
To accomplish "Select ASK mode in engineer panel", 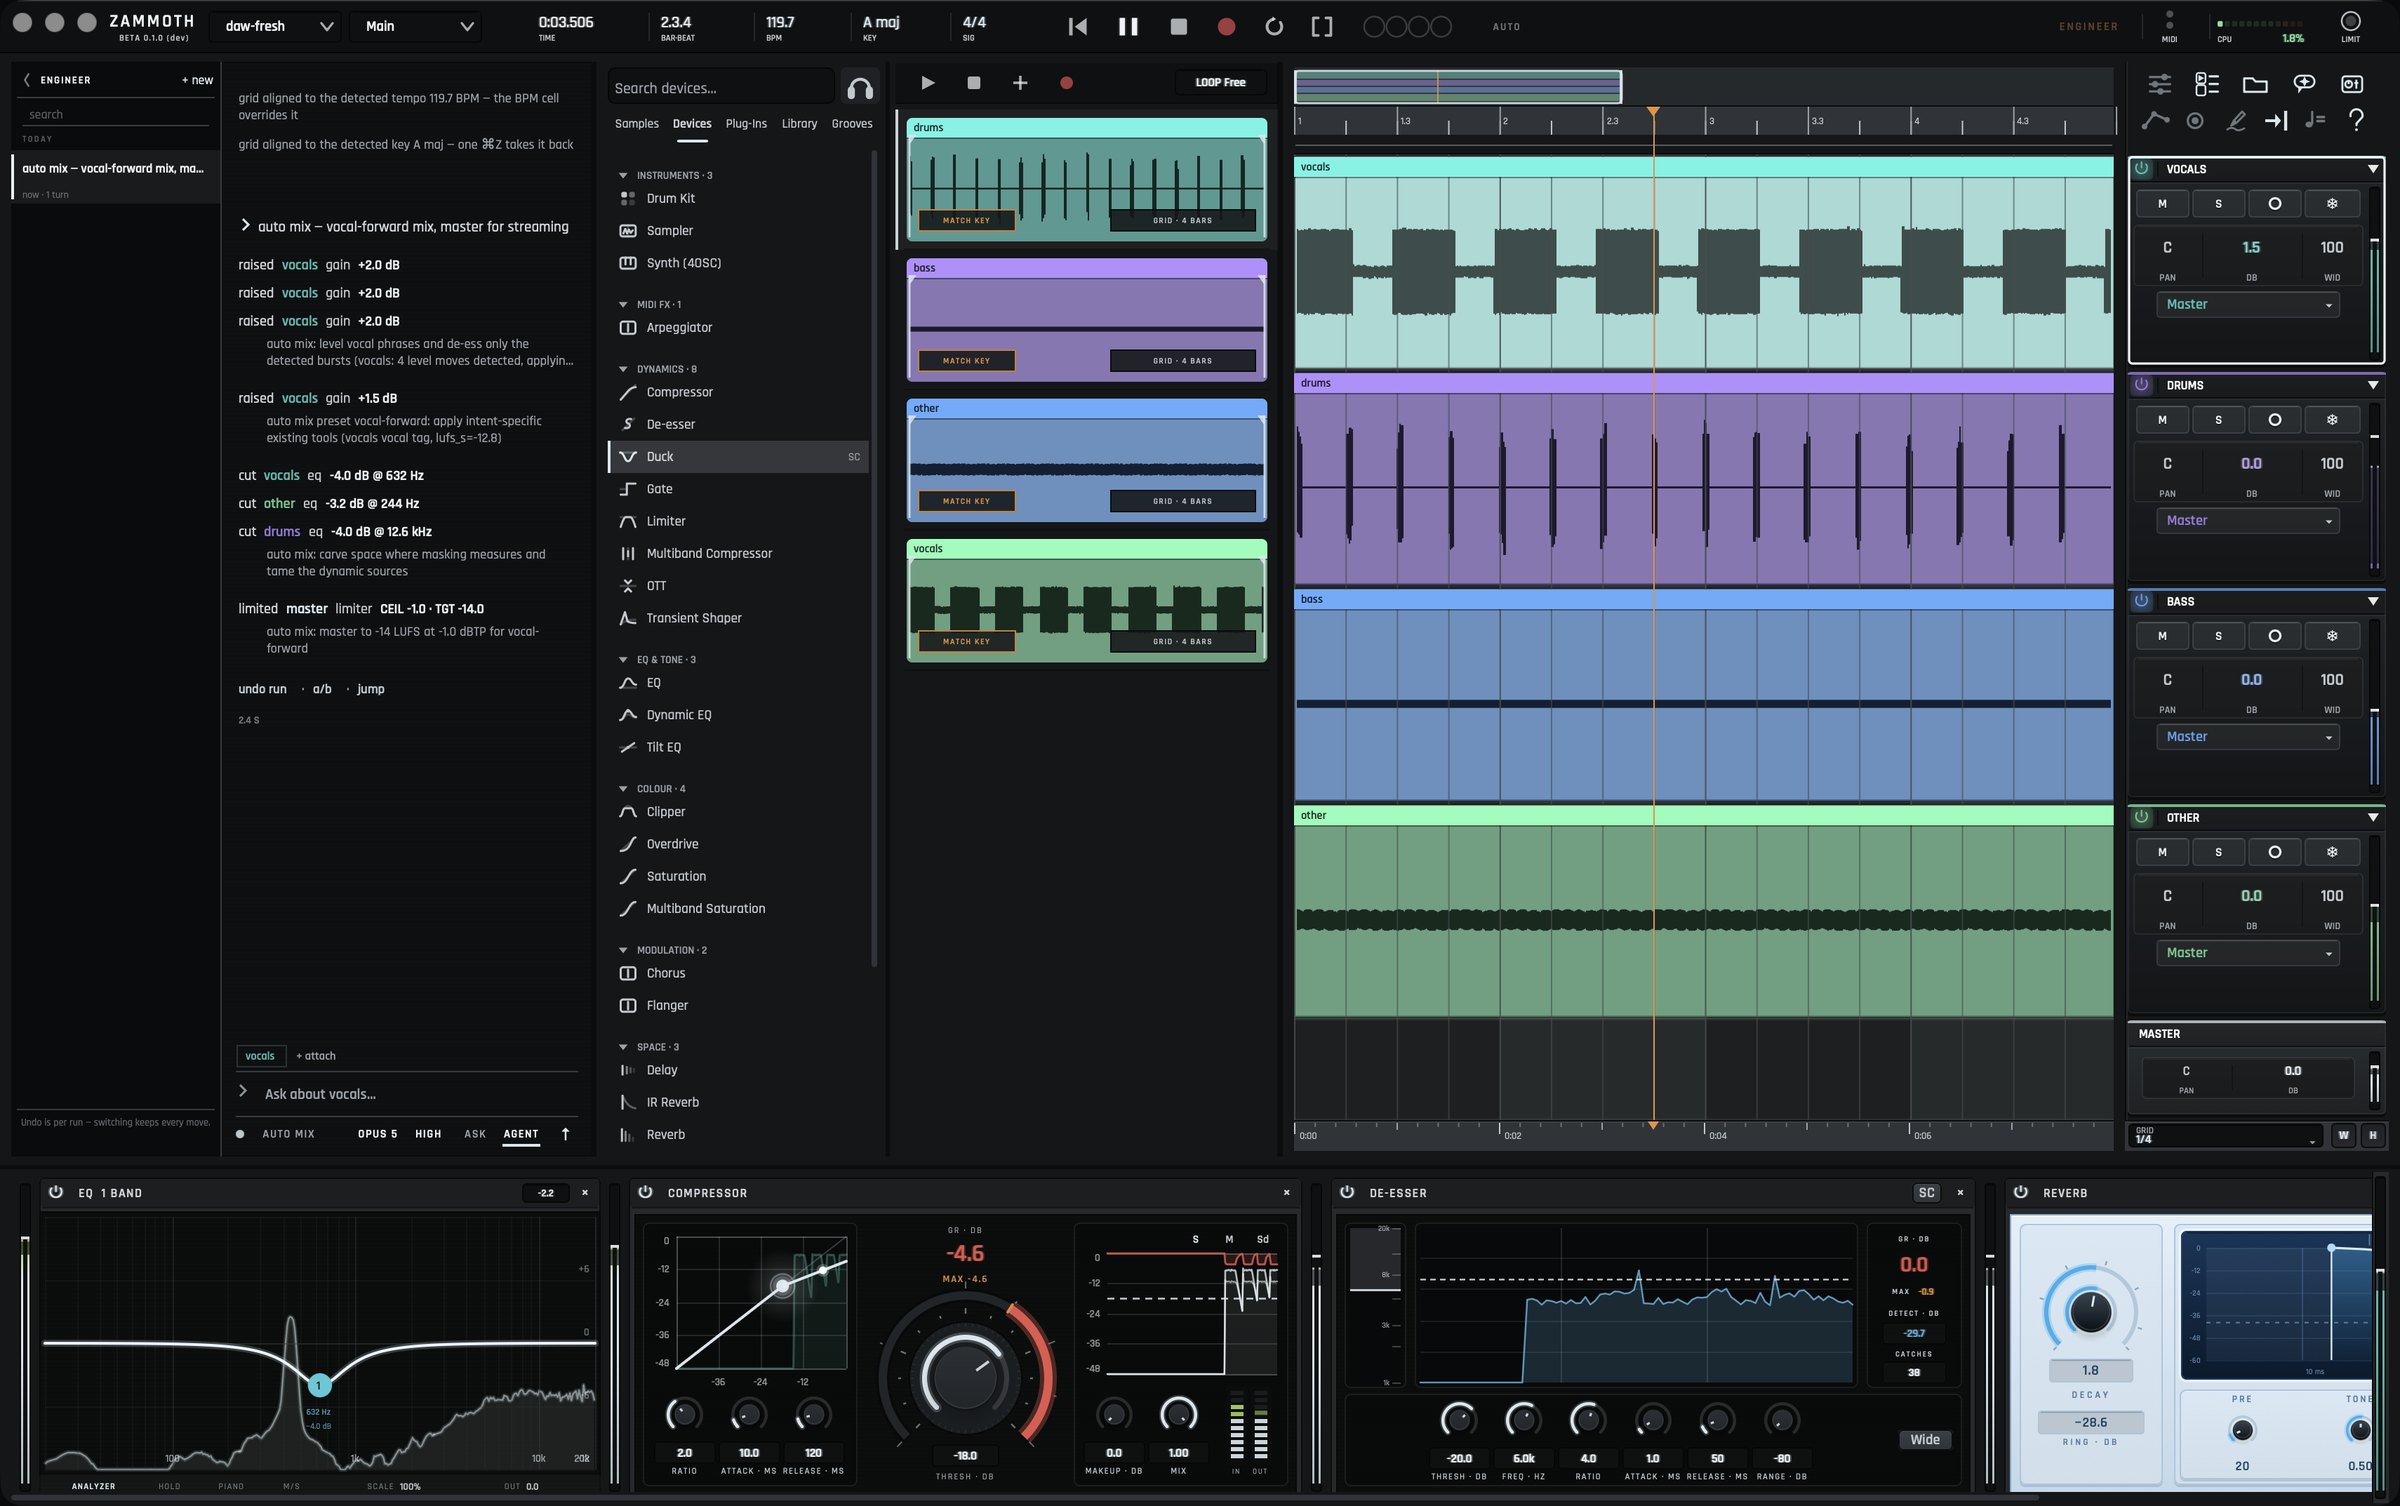I will click(x=475, y=1134).
